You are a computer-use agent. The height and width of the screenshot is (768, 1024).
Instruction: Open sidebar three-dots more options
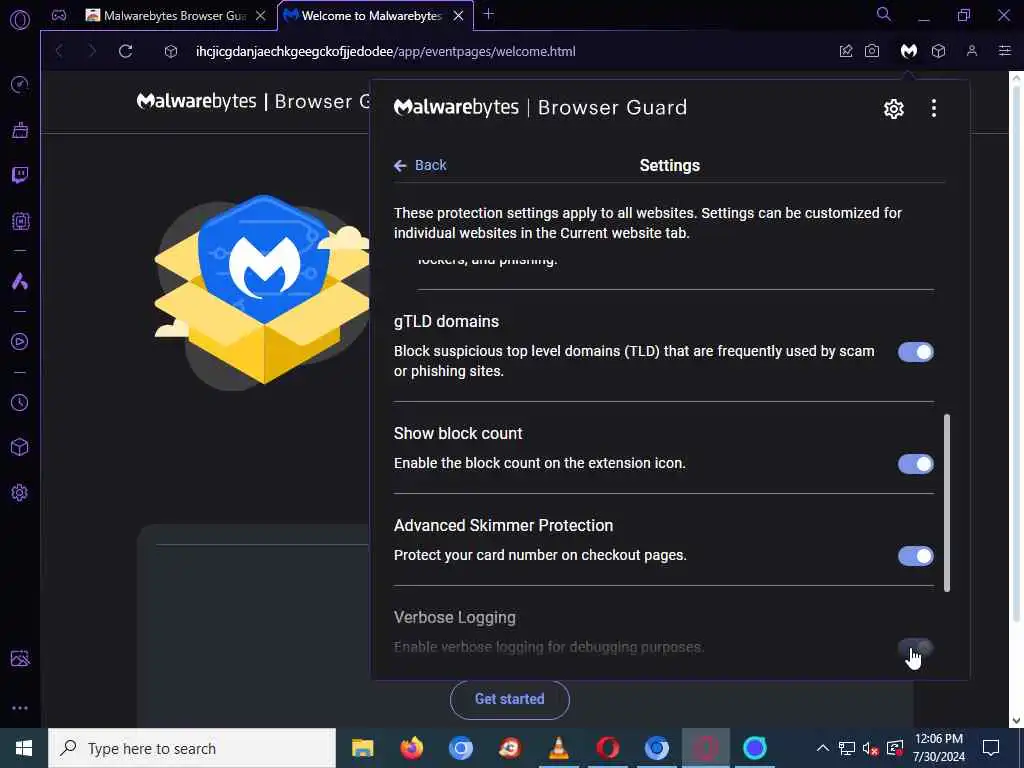20,708
